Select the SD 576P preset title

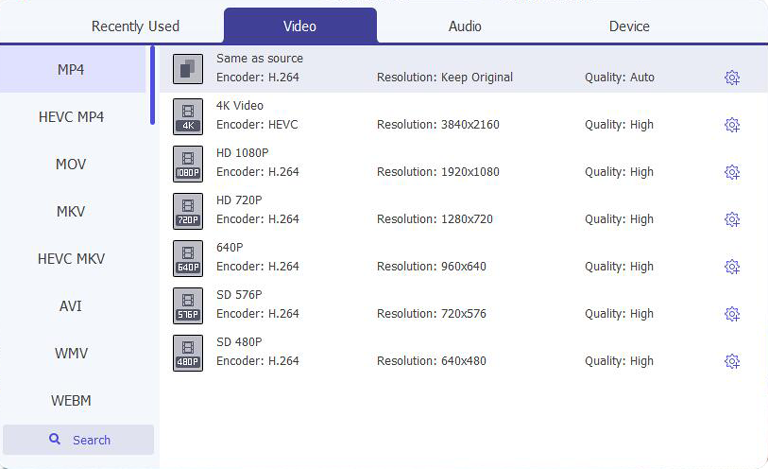(x=239, y=294)
